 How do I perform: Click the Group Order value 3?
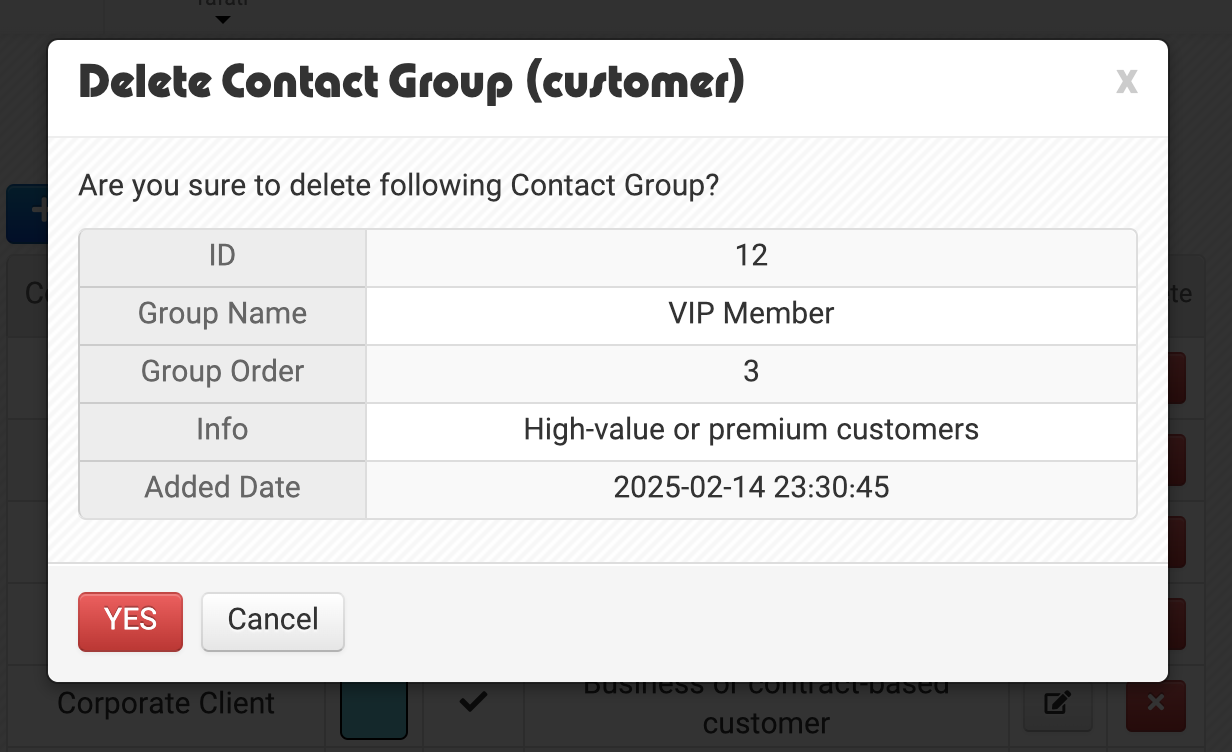(751, 372)
